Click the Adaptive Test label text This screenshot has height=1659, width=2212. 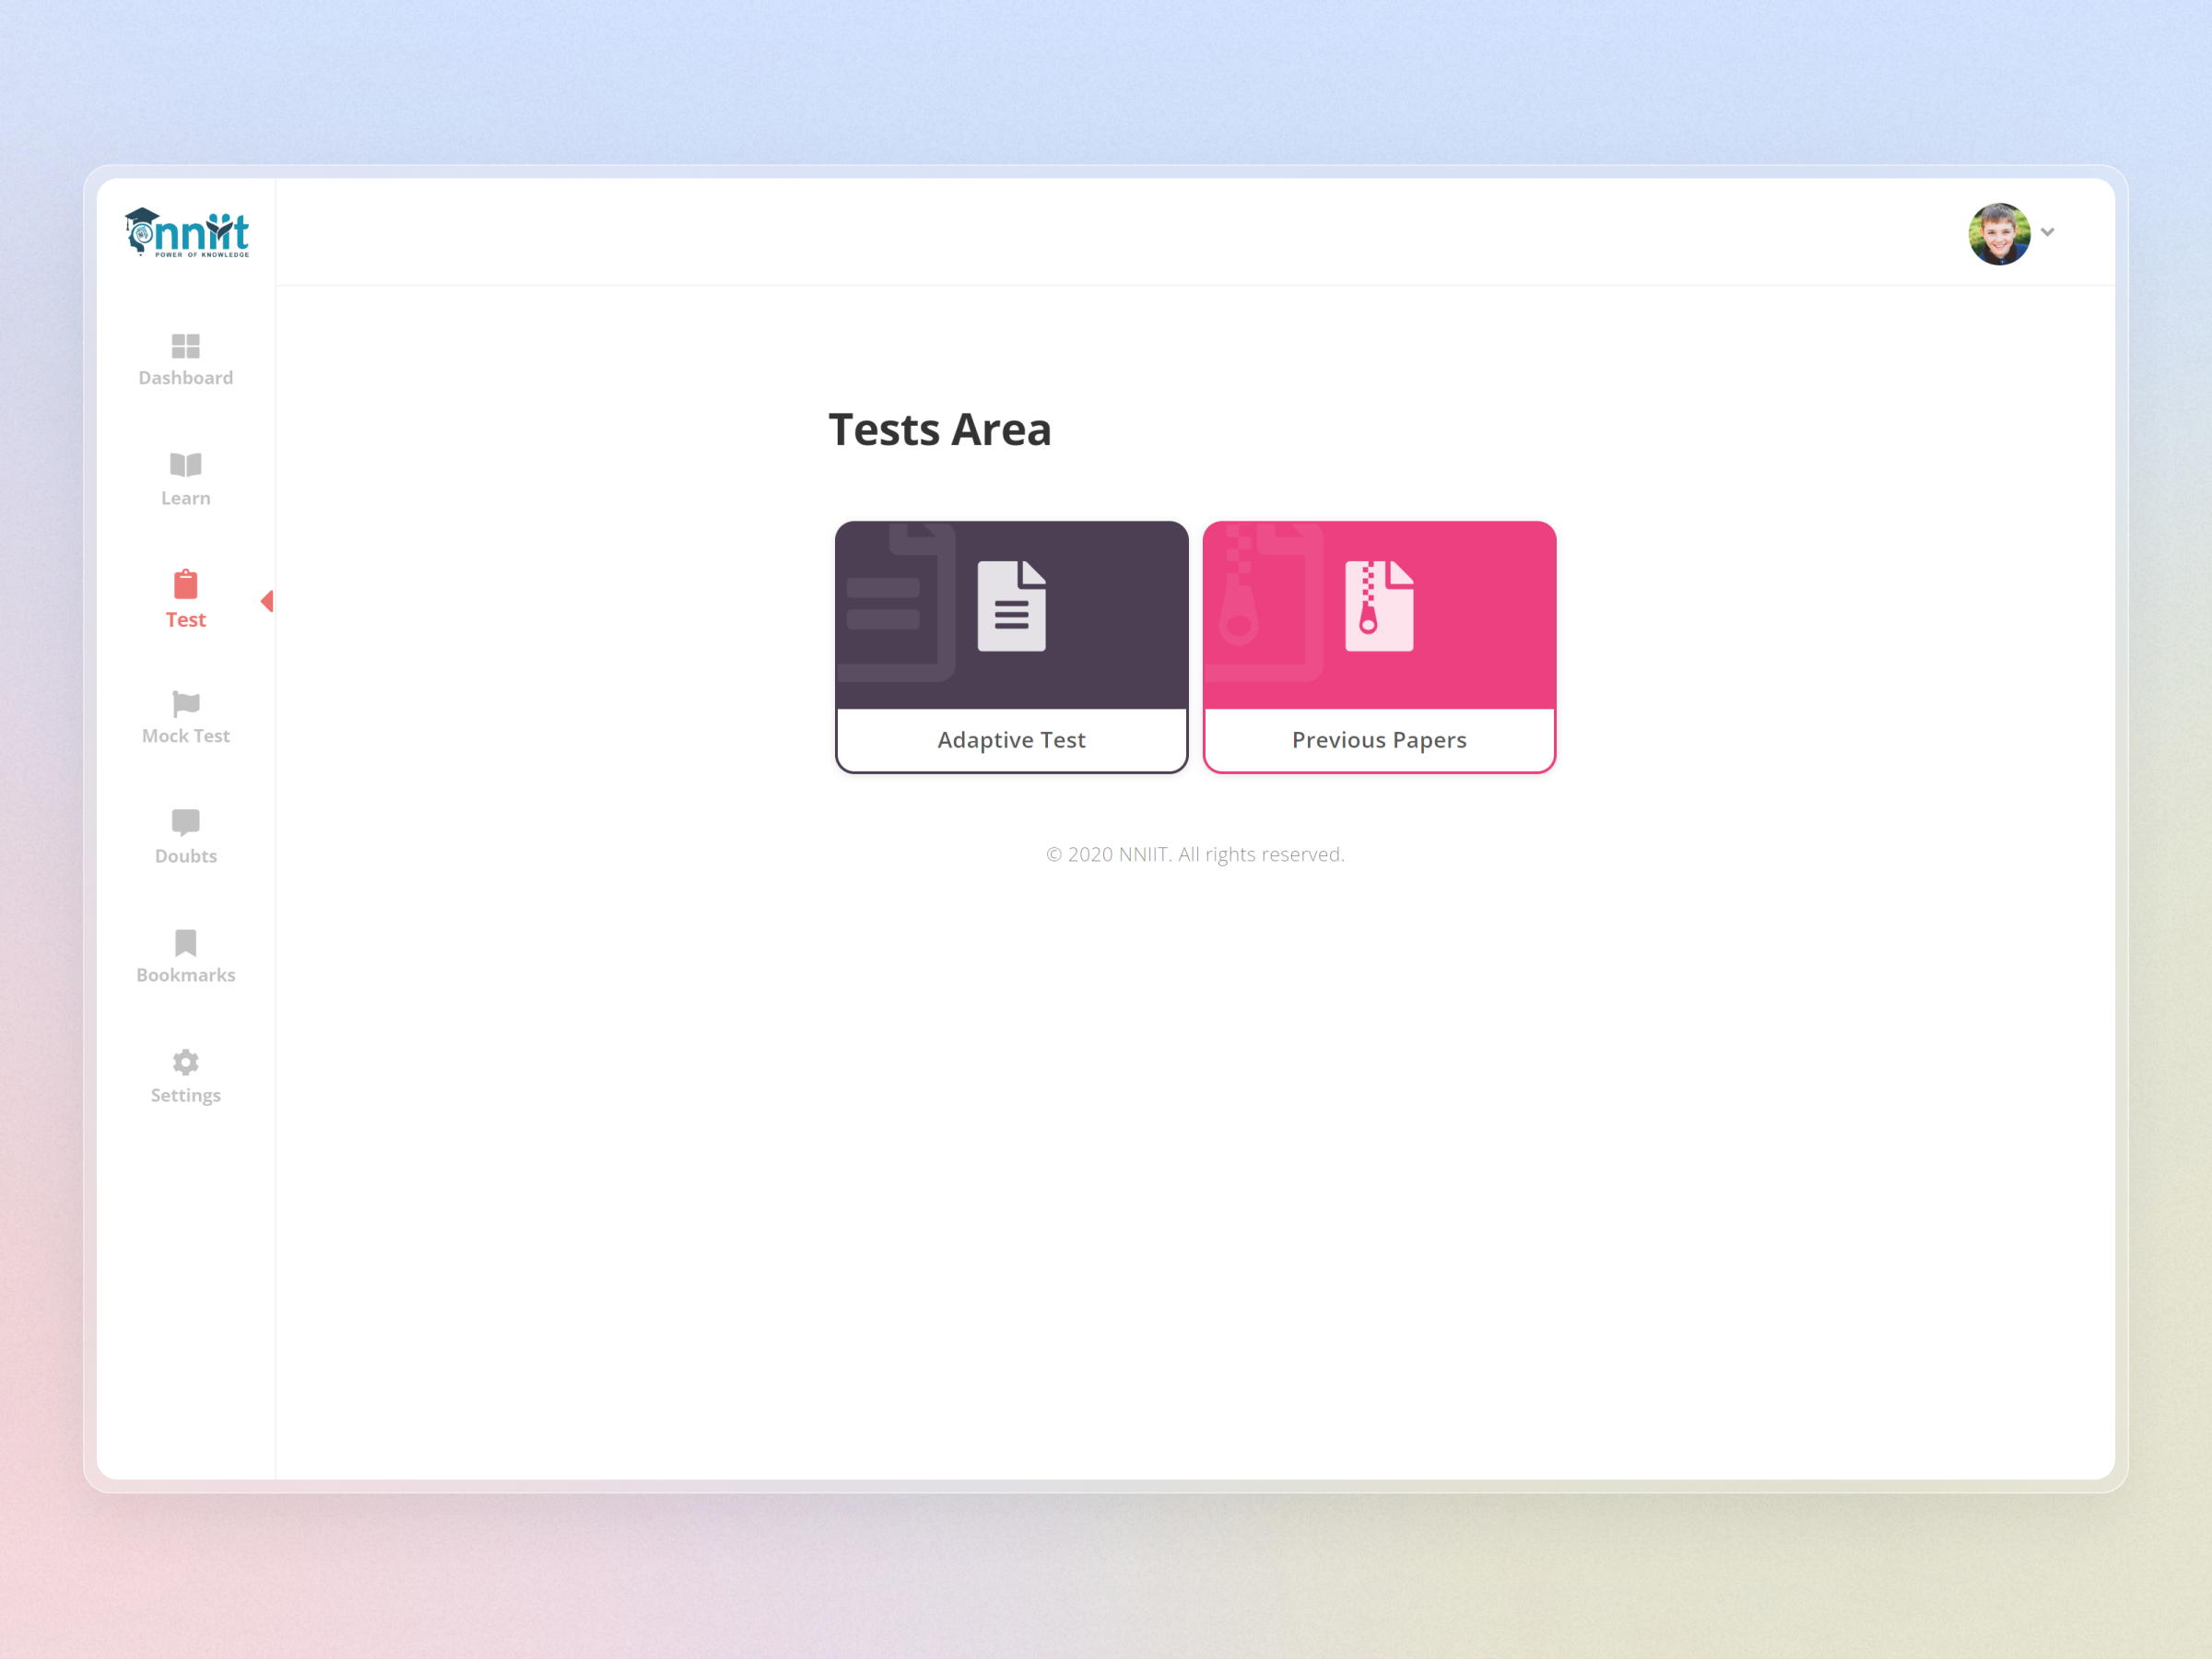tap(1011, 739)
